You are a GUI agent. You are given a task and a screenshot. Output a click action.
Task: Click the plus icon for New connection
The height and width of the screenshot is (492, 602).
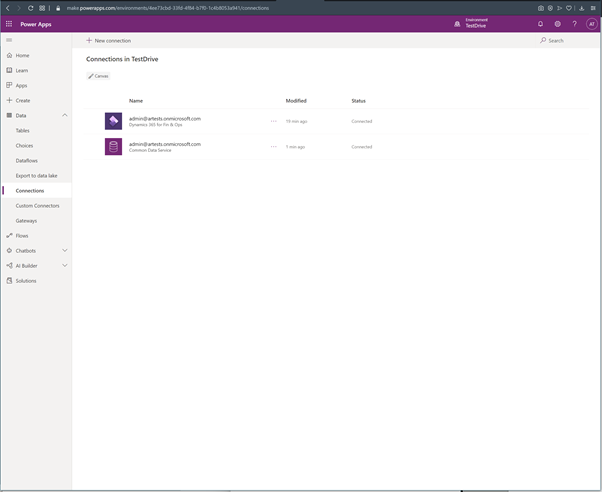click(x=89, y=40)
